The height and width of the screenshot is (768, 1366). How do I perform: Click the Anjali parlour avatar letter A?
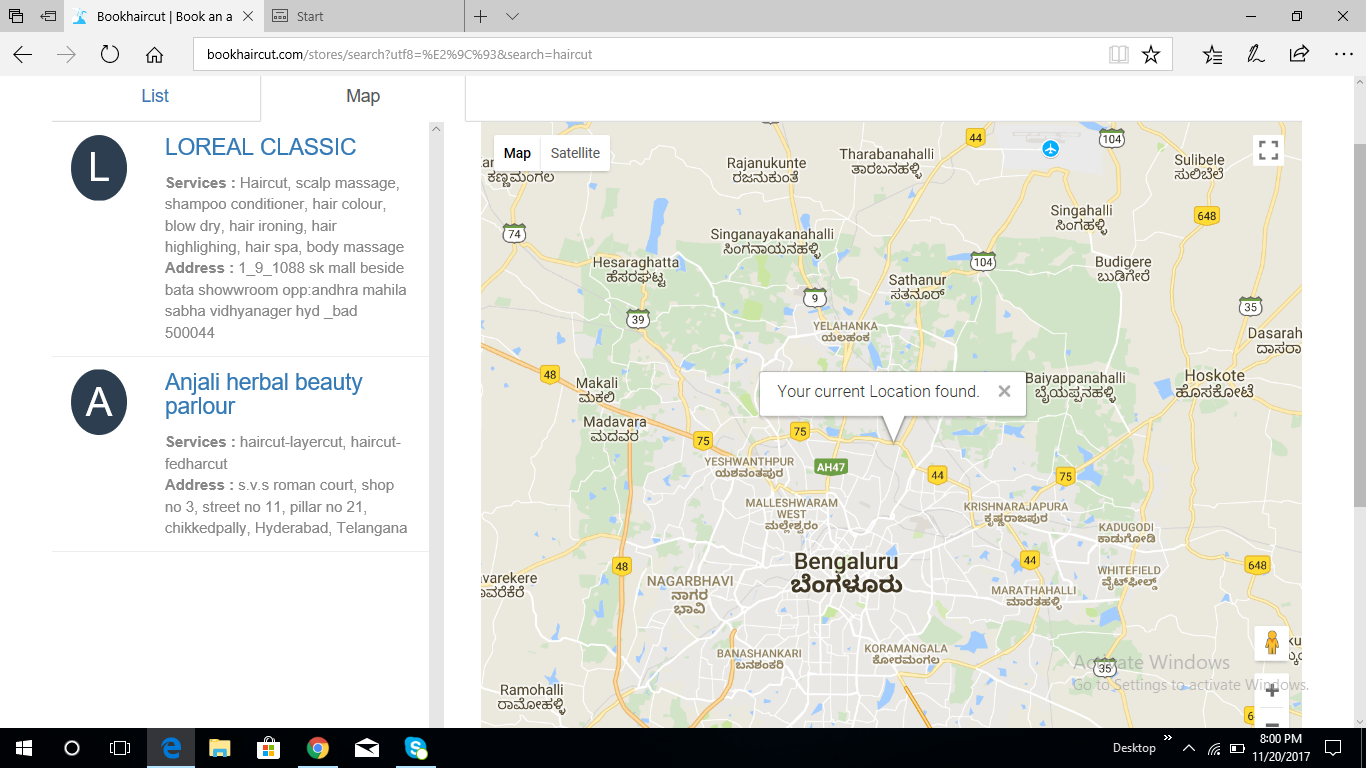pyautogui.click(x=99, y=402)
